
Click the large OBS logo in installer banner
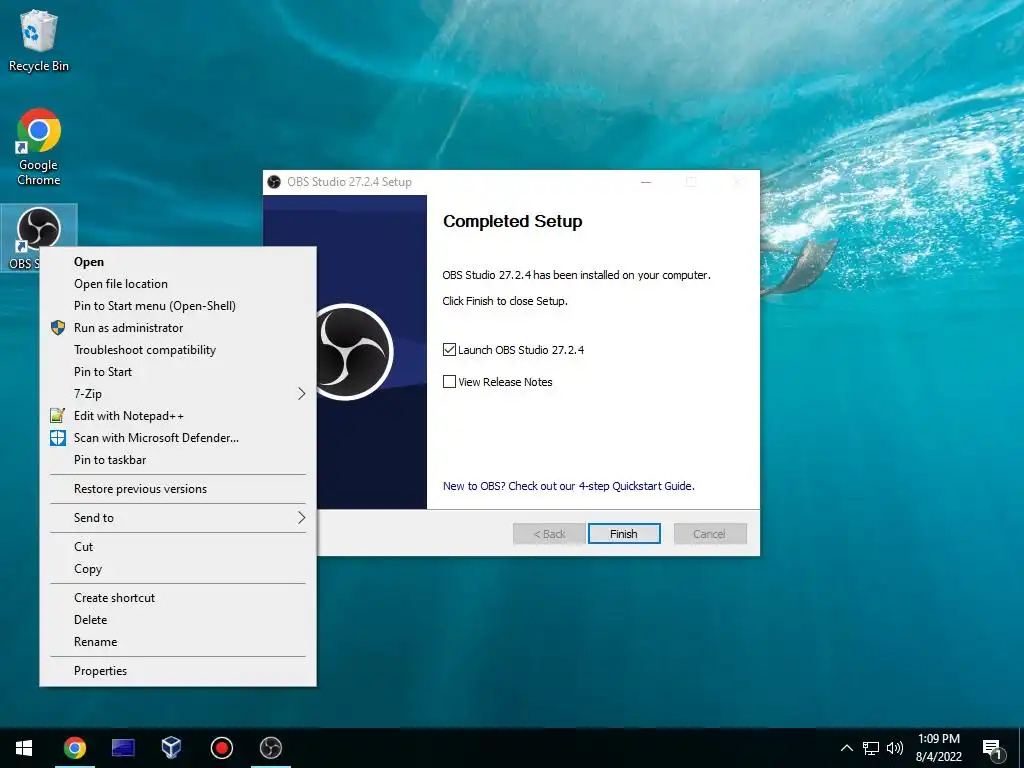tap(353, 352)
